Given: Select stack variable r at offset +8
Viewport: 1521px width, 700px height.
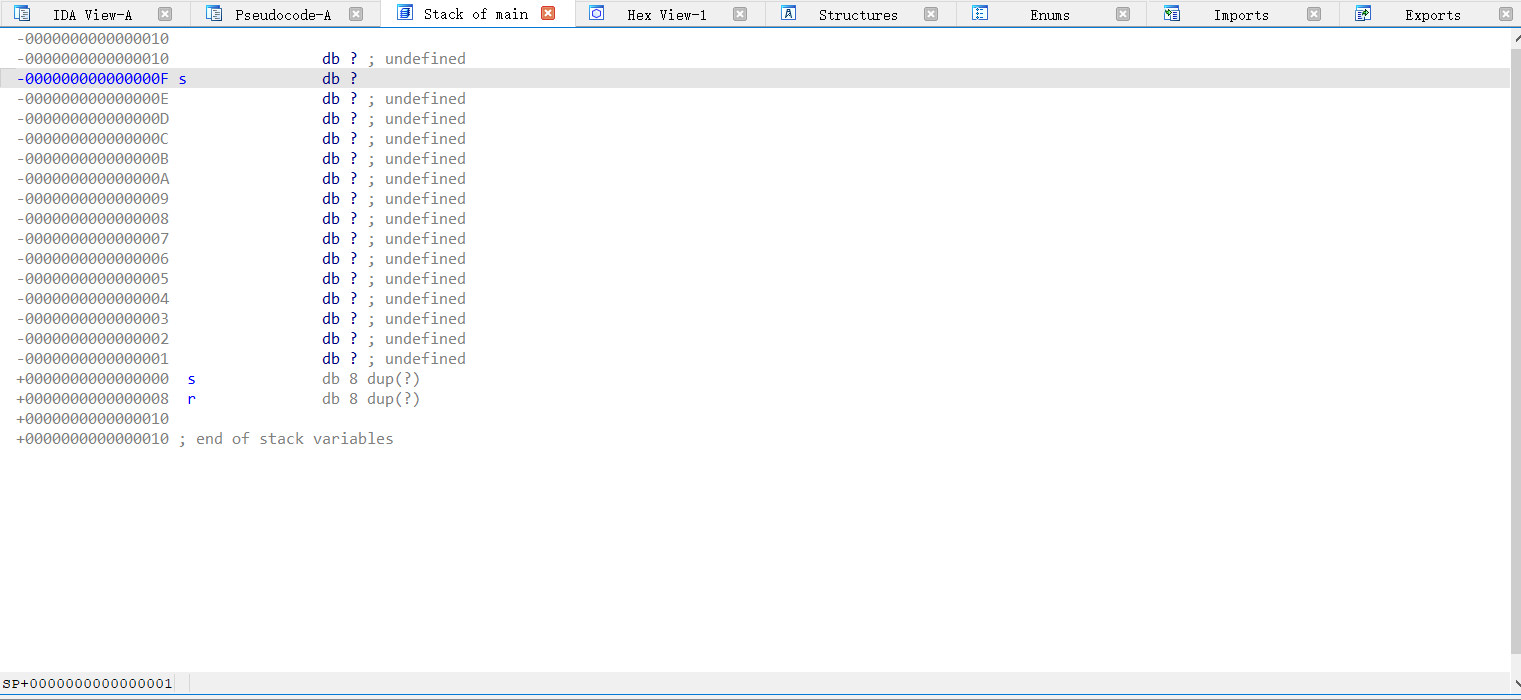Looking at the screenshot, I should tap(191, 399).
